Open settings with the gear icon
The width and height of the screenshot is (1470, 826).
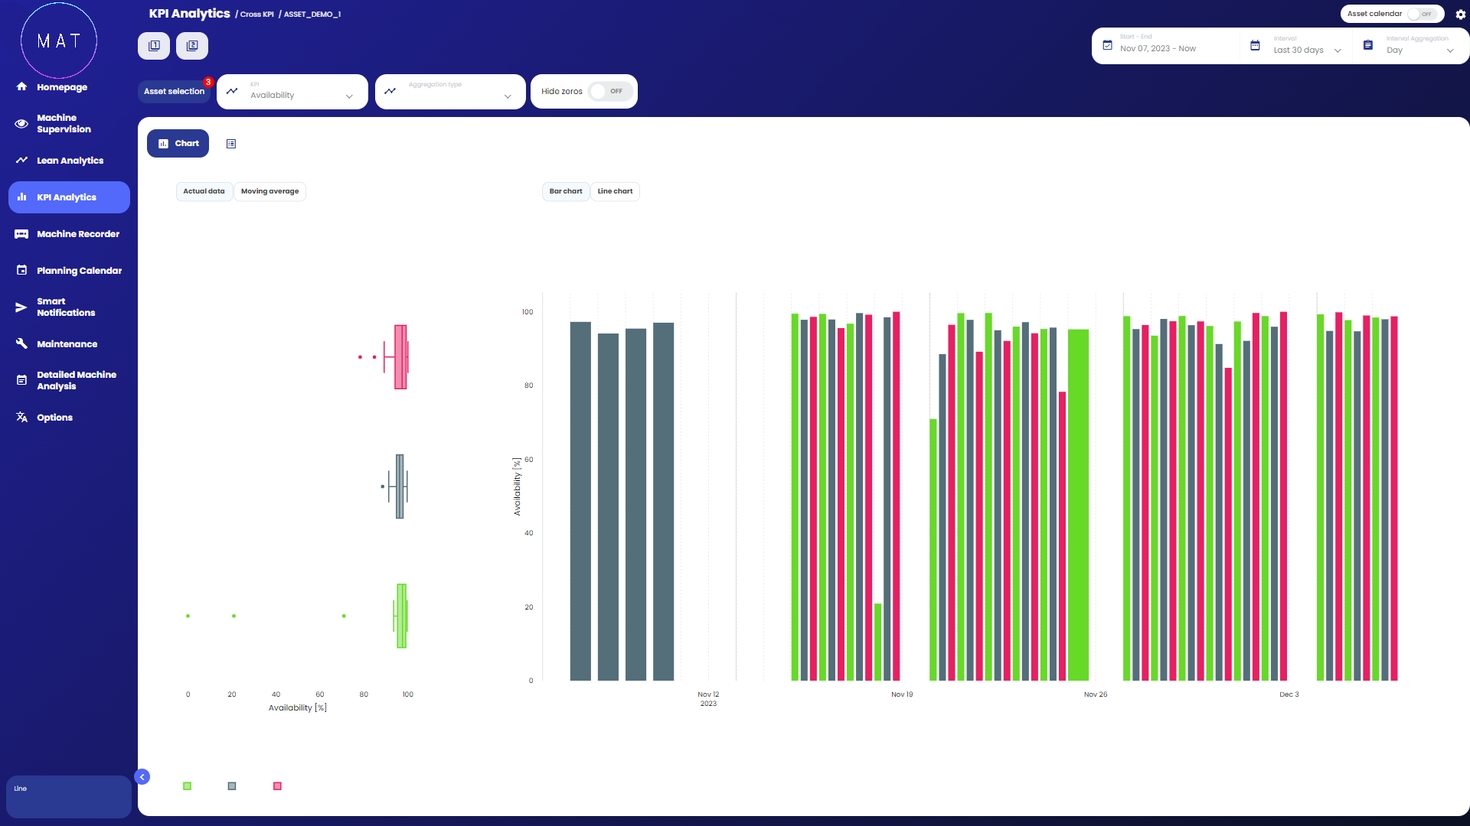(x=1460, y=14)
